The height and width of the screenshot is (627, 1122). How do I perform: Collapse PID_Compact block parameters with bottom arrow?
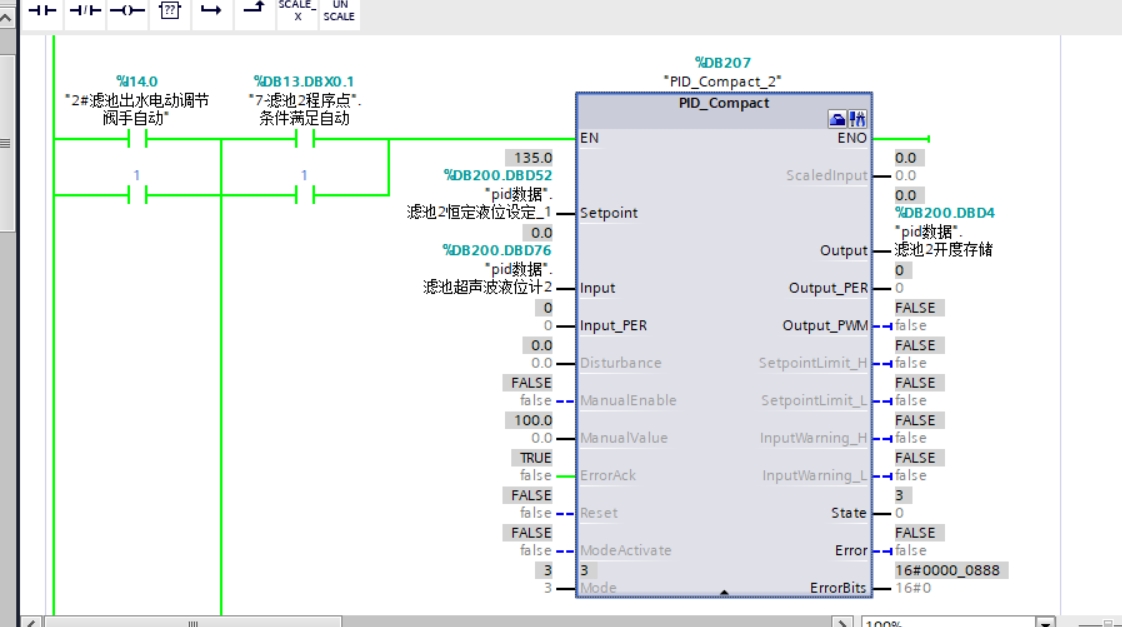pos(724,592)
